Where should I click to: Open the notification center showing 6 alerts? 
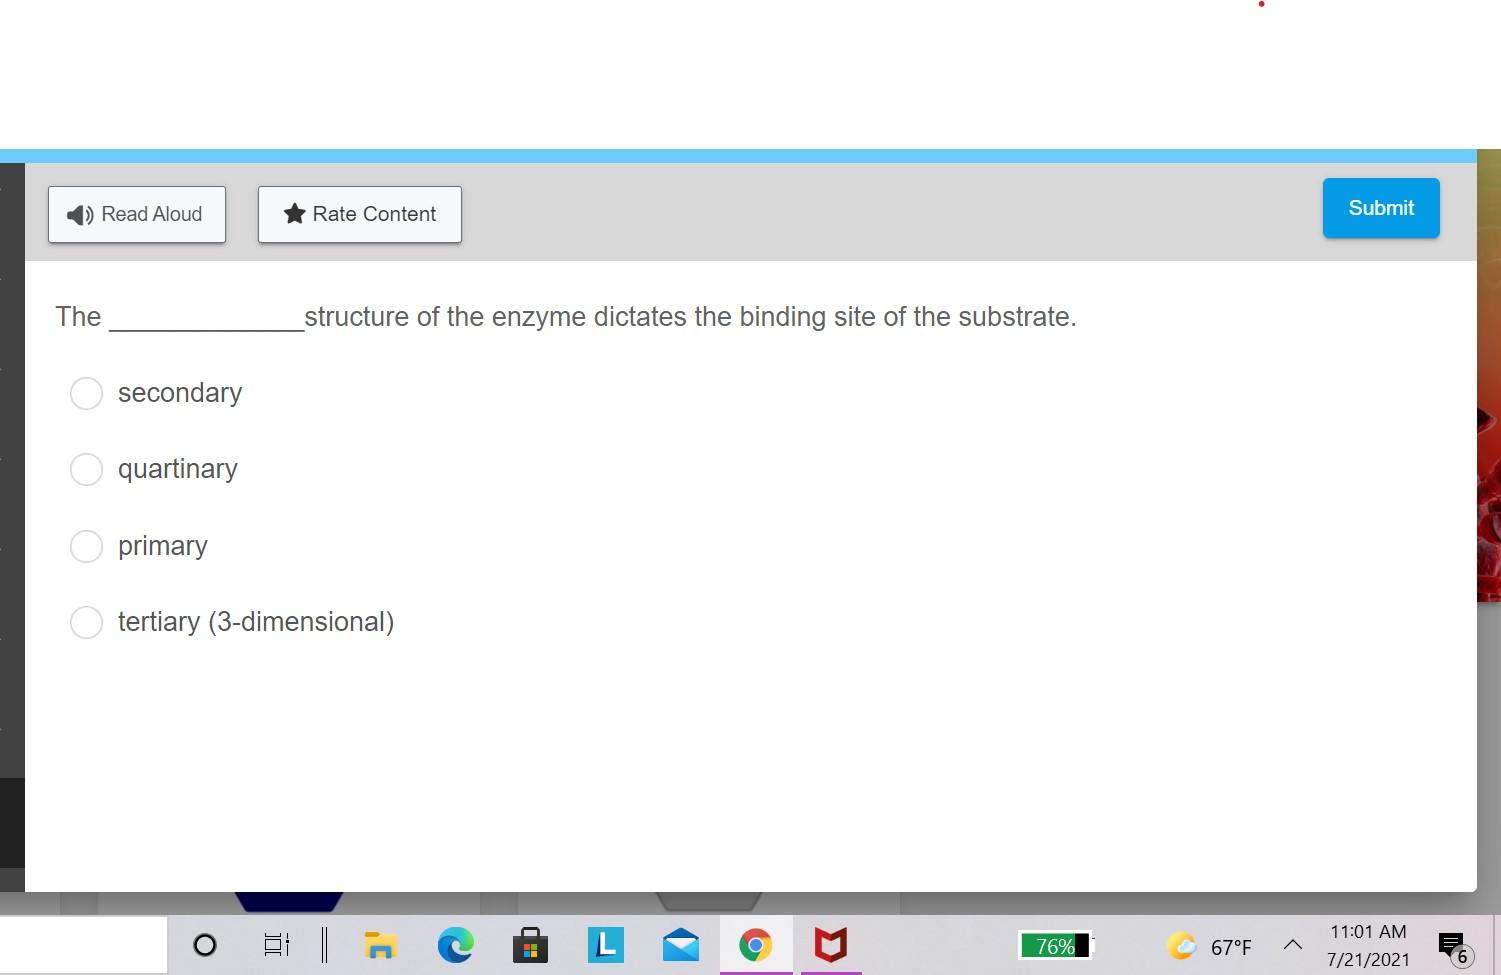(1452, 944)
